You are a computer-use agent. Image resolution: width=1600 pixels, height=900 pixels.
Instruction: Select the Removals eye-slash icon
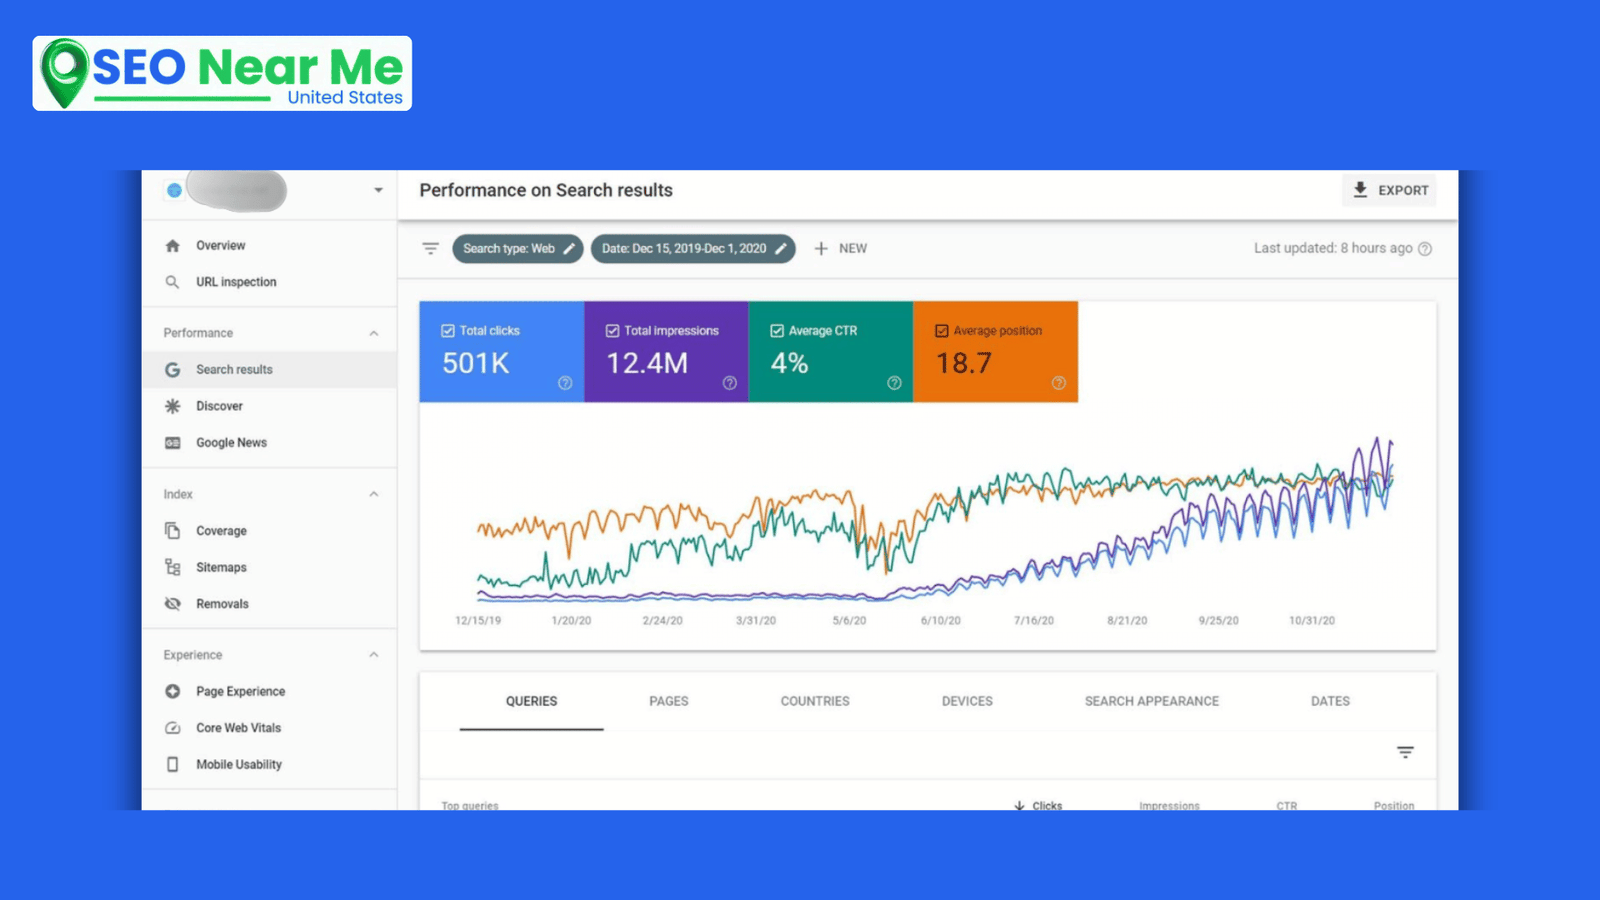[x=173, y=604]
